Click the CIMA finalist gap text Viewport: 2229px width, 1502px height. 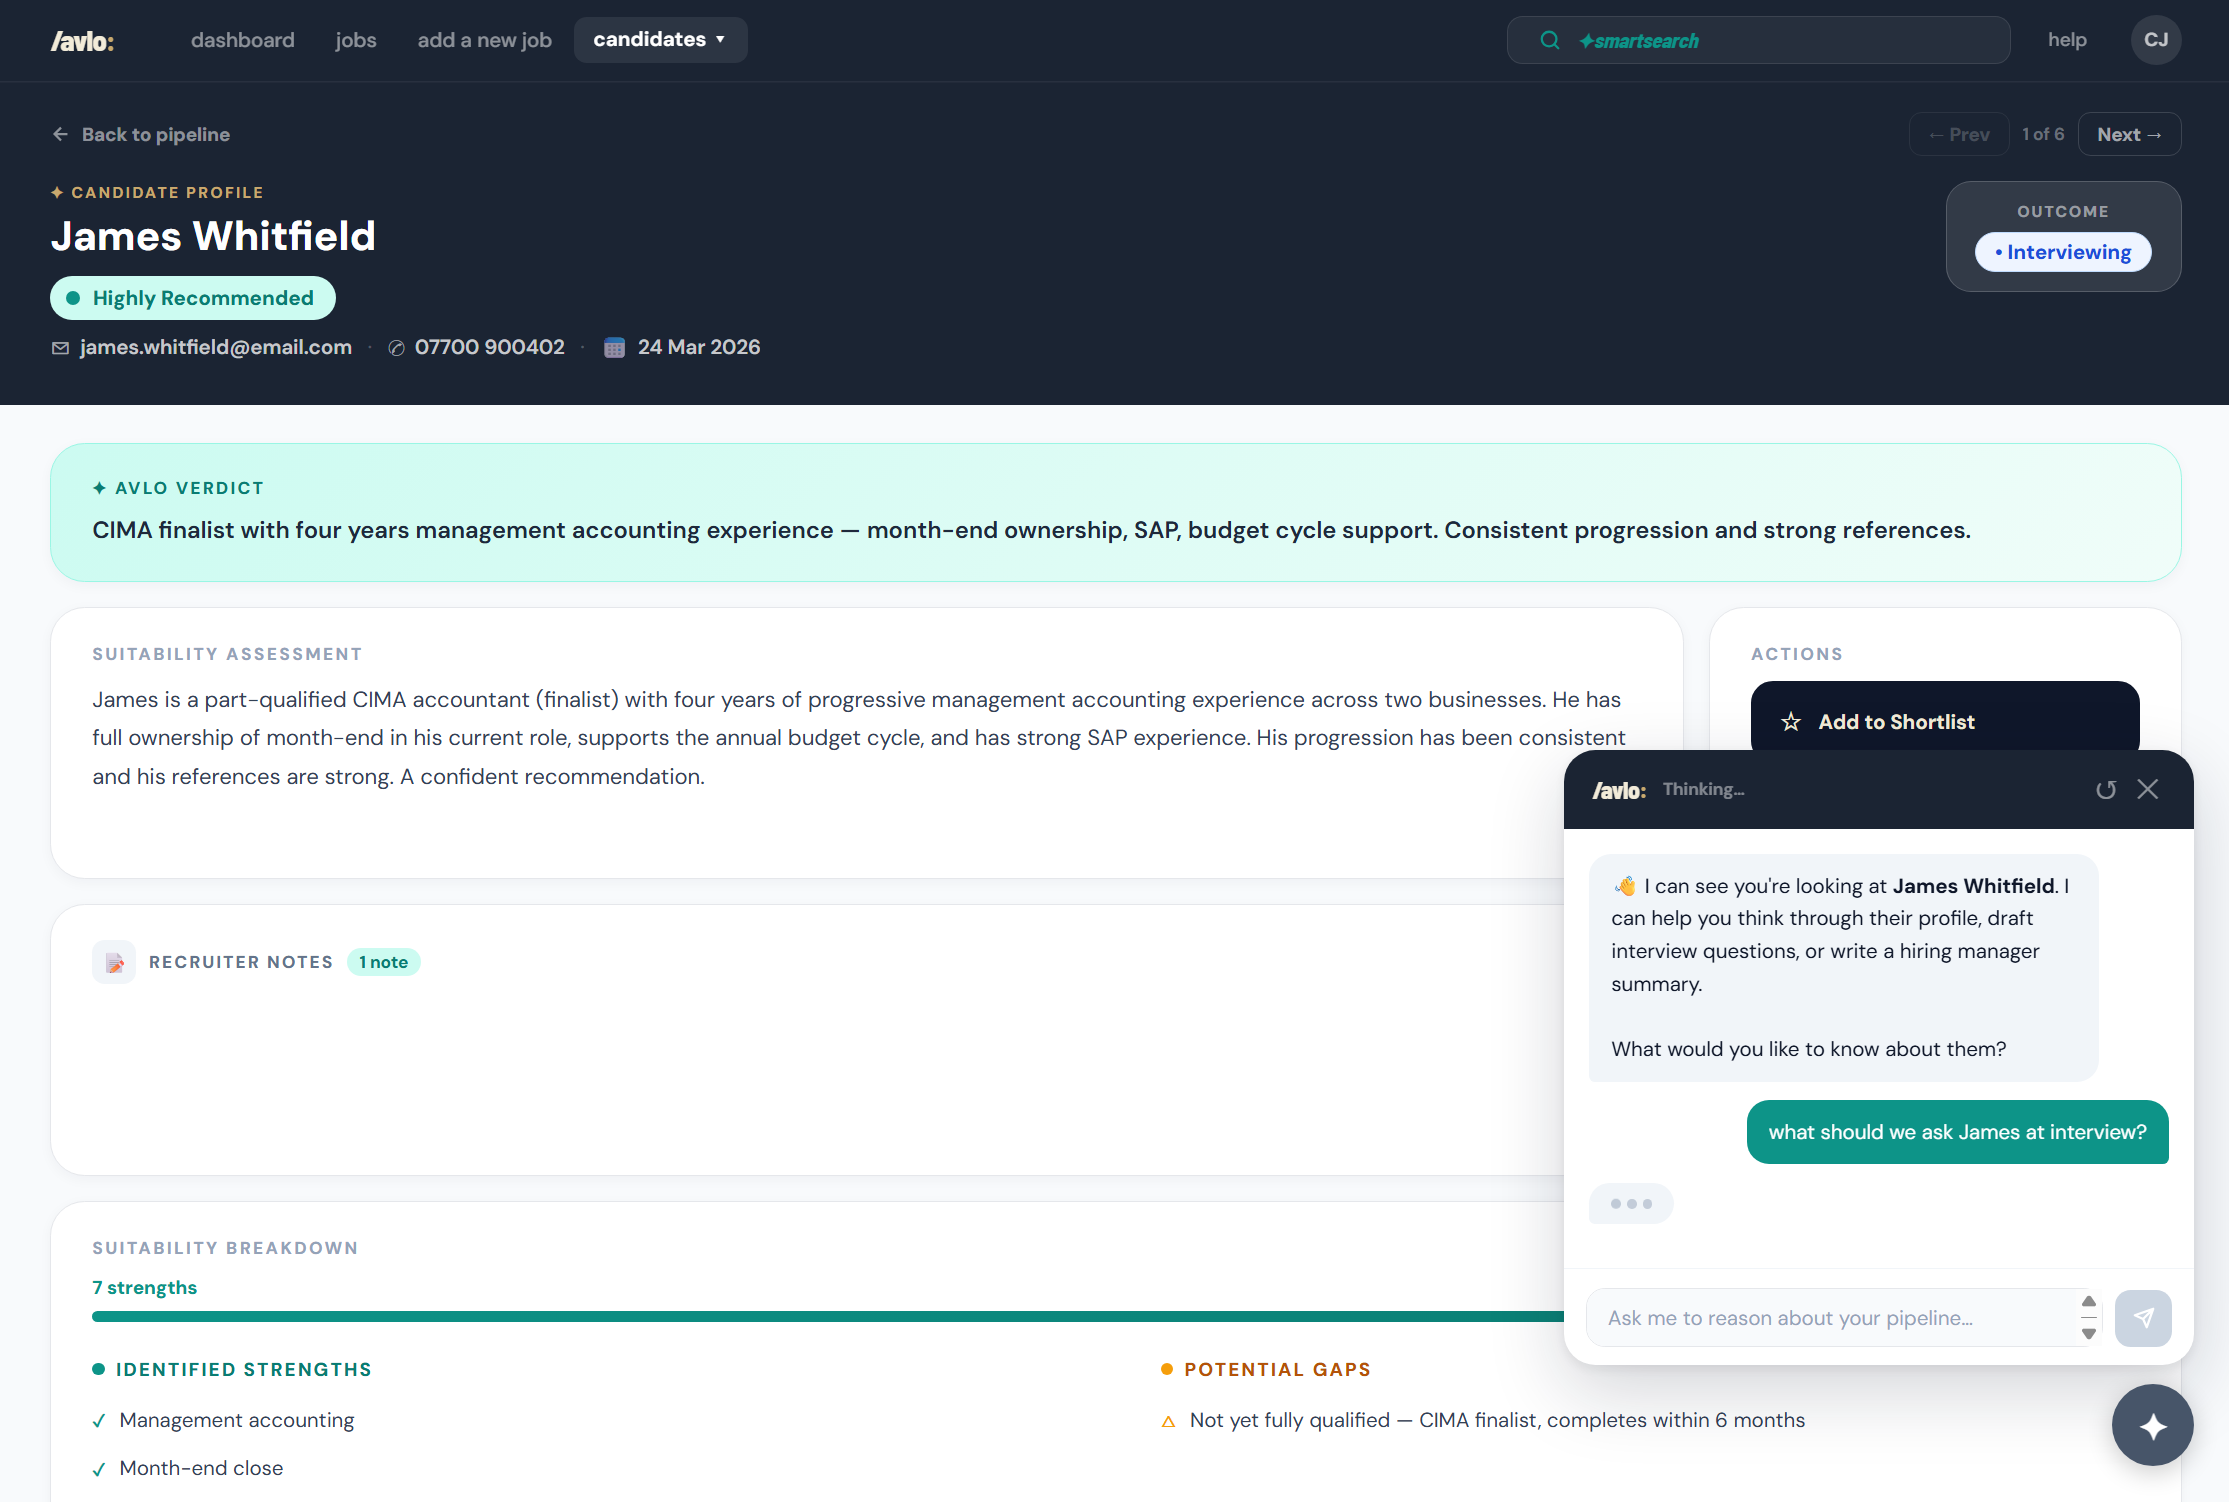coord(1497,1420)
